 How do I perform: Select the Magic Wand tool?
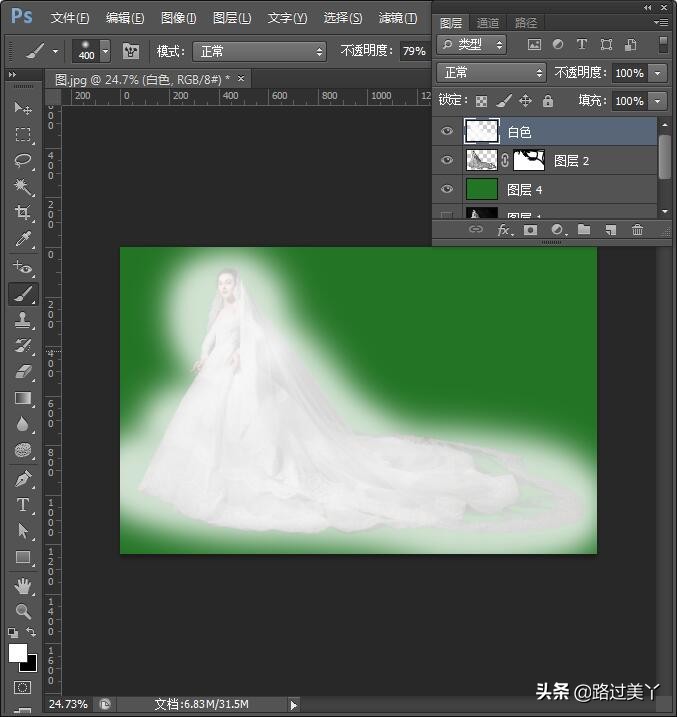22,187
